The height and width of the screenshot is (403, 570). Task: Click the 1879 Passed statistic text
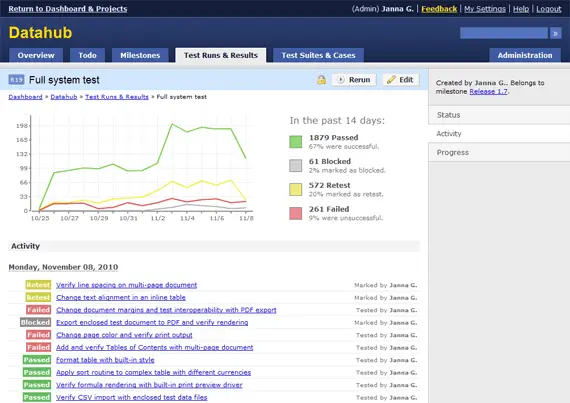333,138
